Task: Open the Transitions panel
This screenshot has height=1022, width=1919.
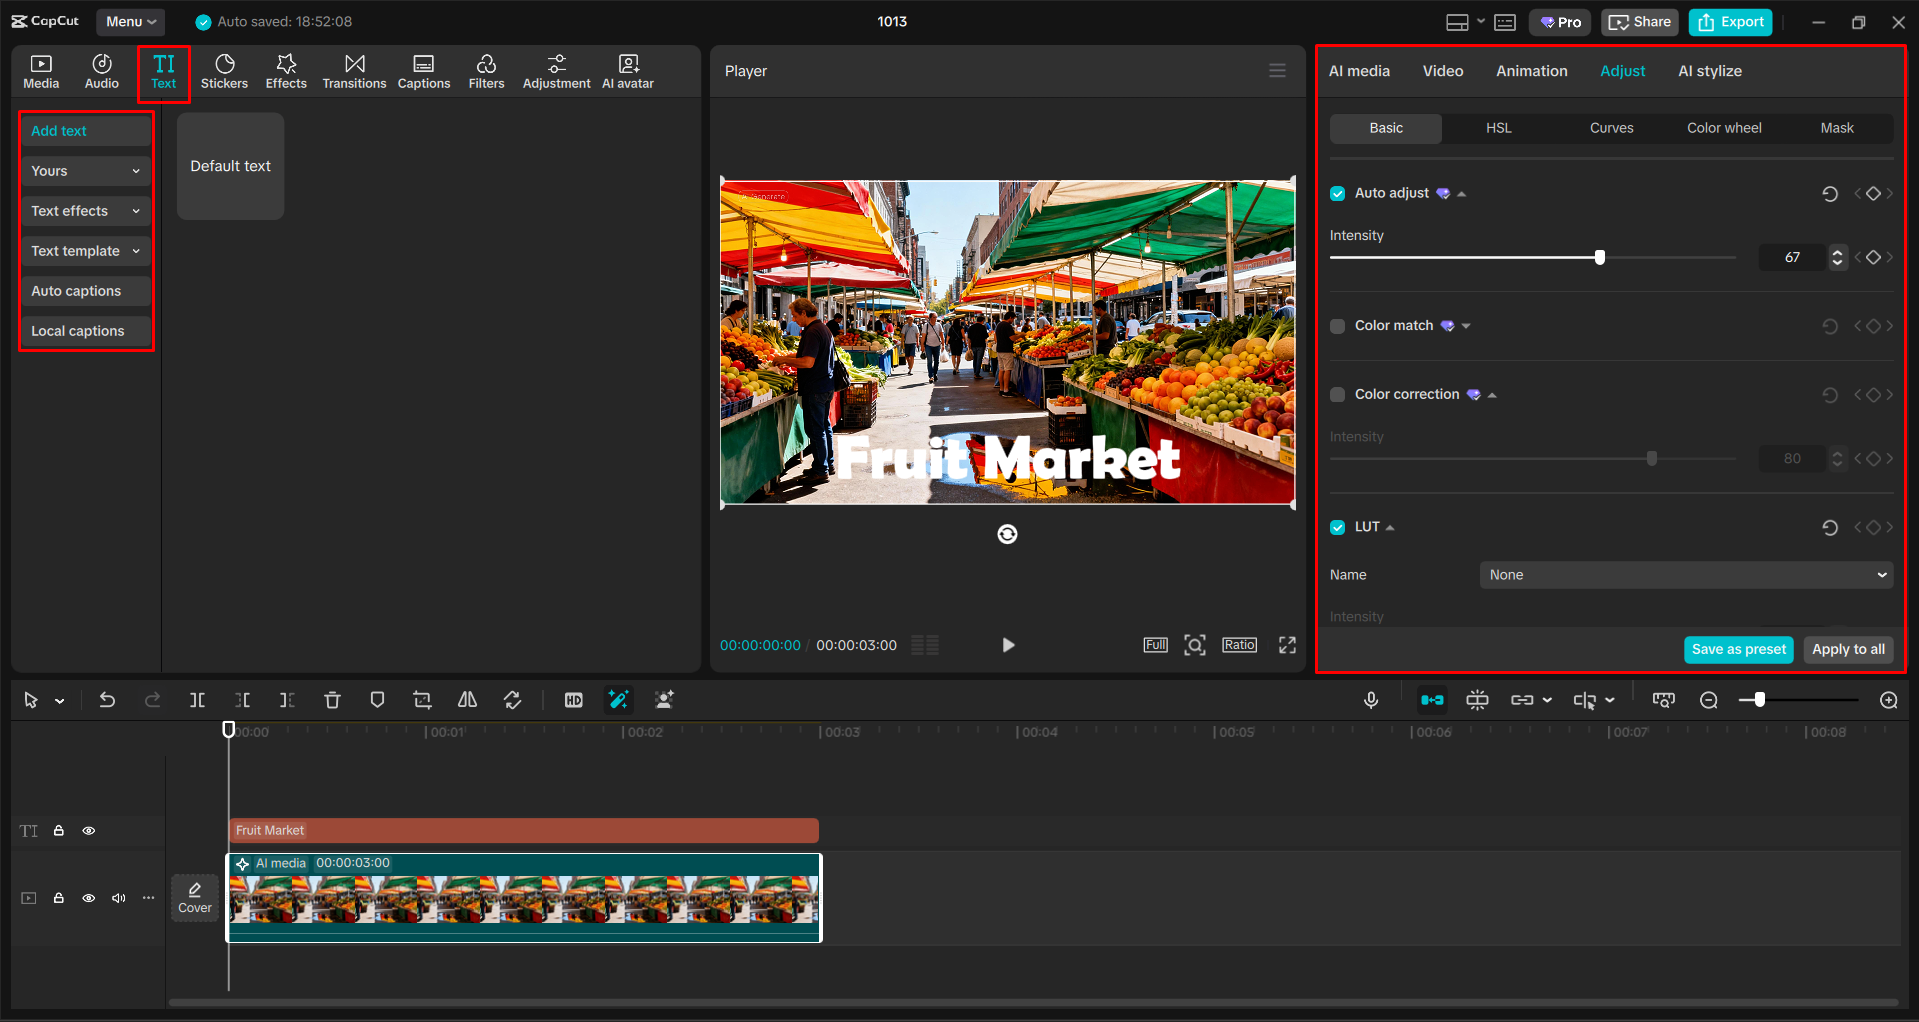Action: tap(354, 70)
